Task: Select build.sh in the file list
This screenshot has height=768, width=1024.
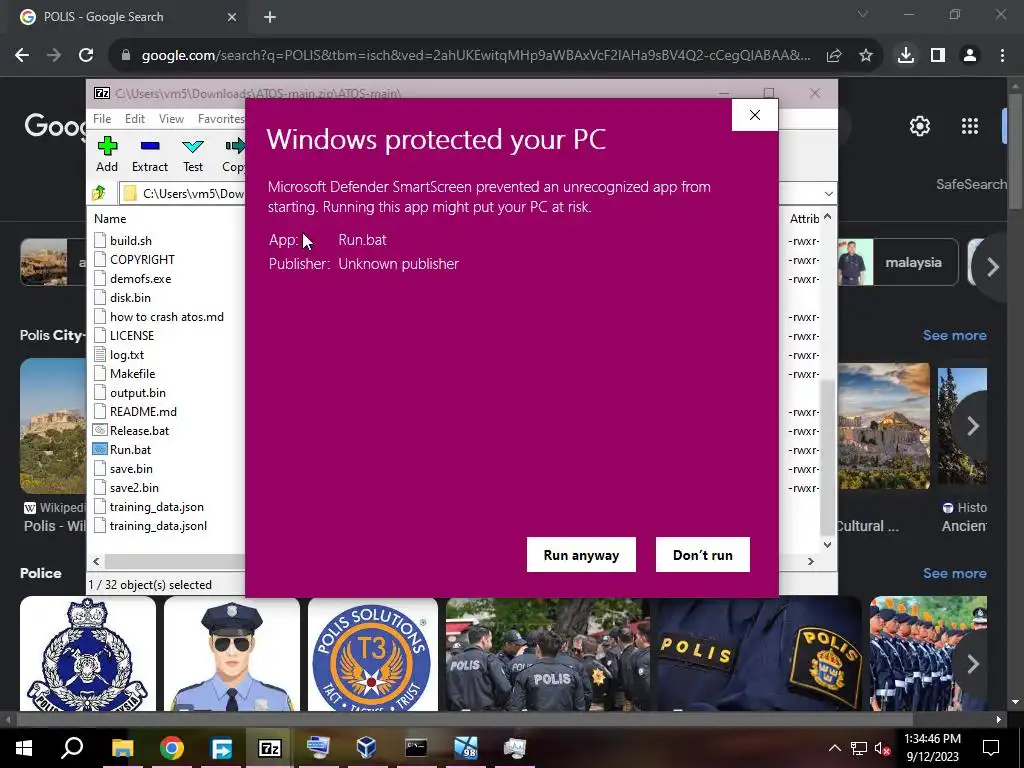Action: click(131, 241)
